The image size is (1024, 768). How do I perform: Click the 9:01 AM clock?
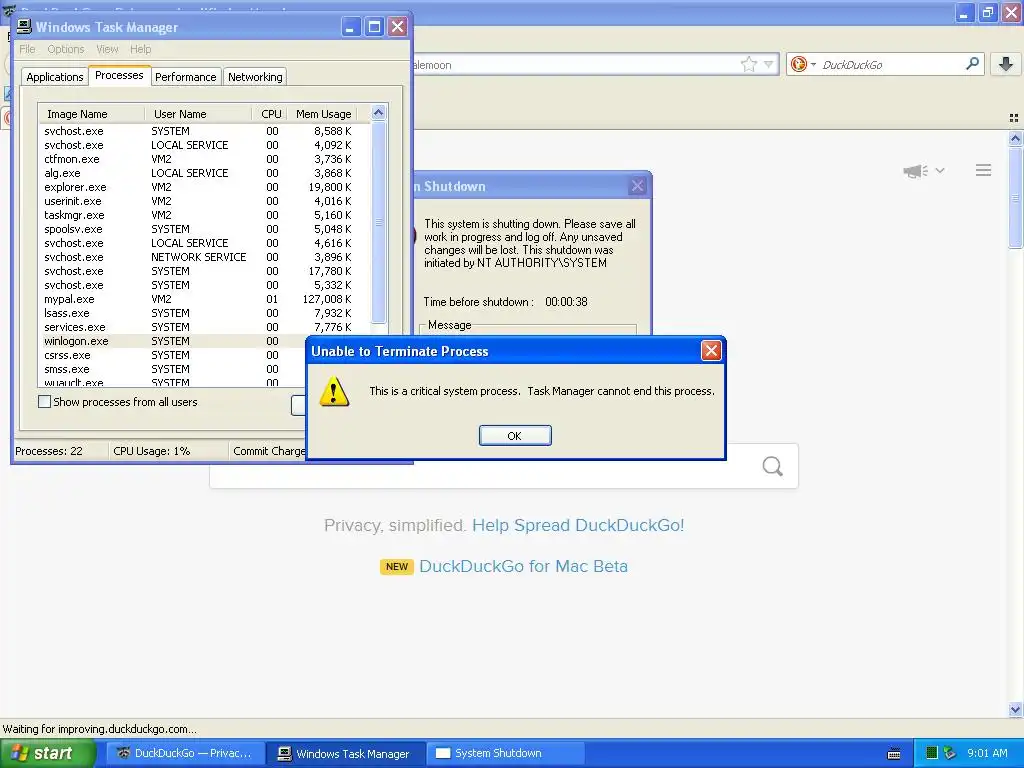point(987,753)
